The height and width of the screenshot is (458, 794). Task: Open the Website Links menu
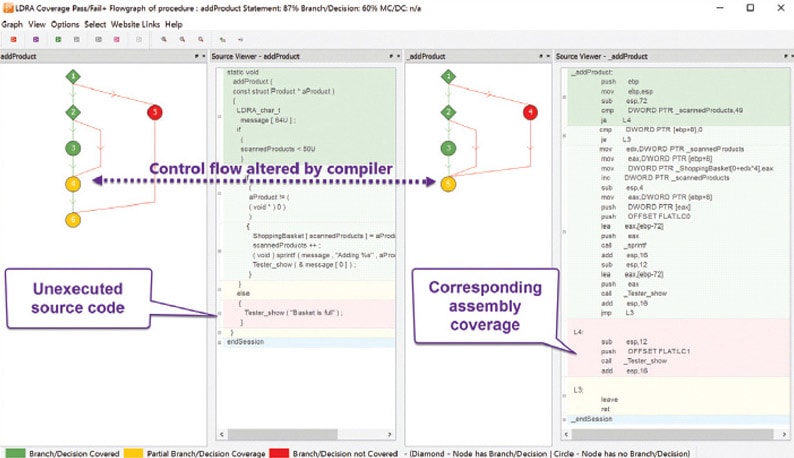[135, 24]
